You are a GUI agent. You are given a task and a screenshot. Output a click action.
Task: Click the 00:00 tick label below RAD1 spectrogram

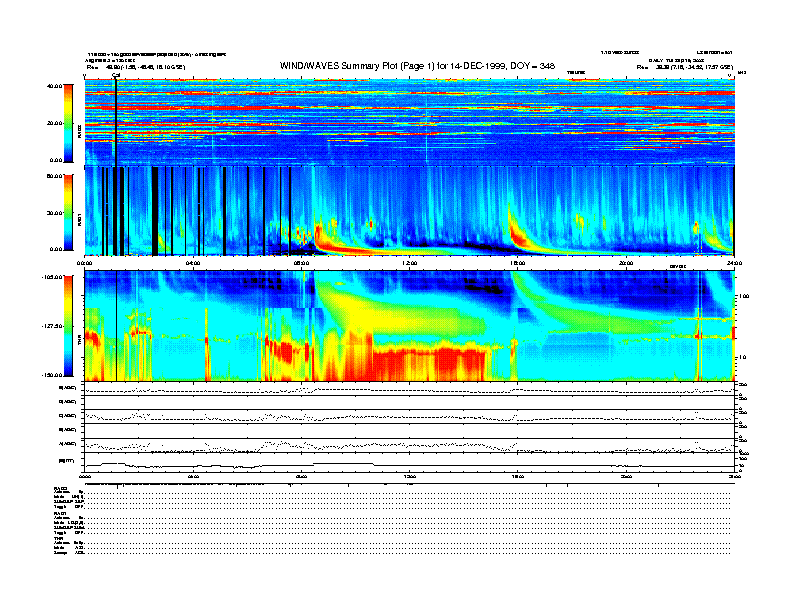(x=84, y=263)
